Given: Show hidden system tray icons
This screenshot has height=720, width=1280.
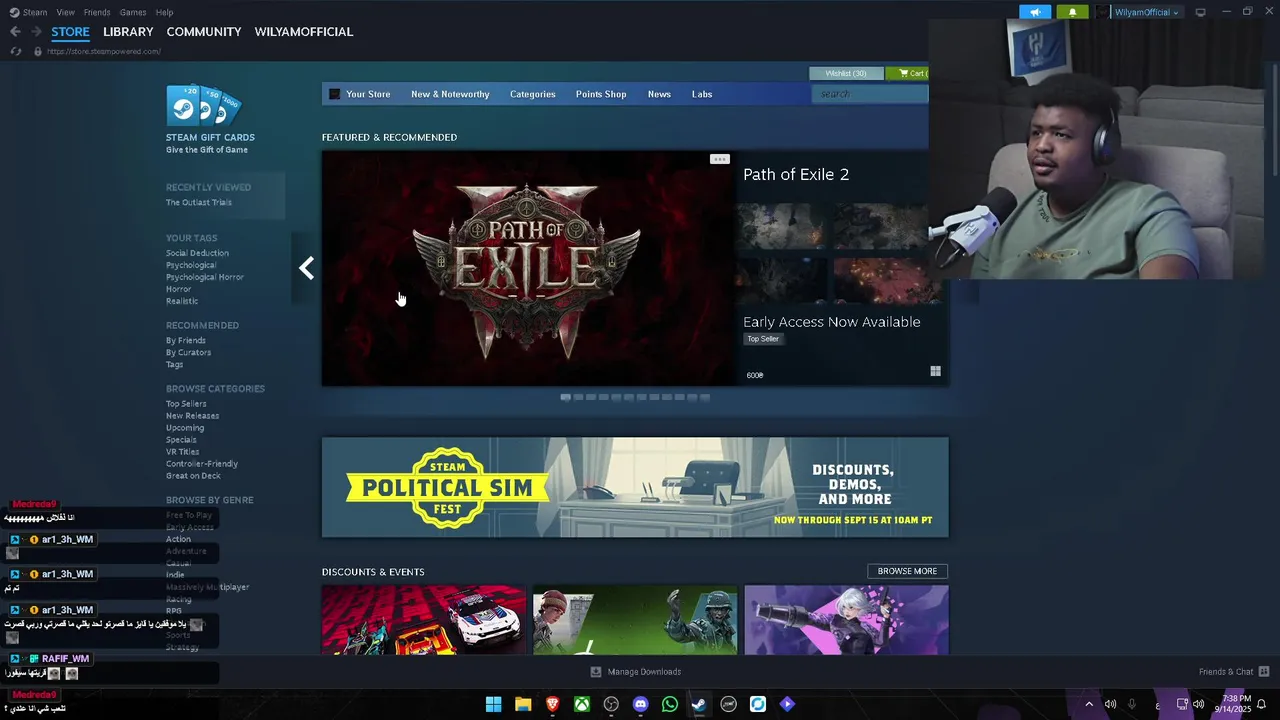Looking at the screenshot, I should 1089,704.
